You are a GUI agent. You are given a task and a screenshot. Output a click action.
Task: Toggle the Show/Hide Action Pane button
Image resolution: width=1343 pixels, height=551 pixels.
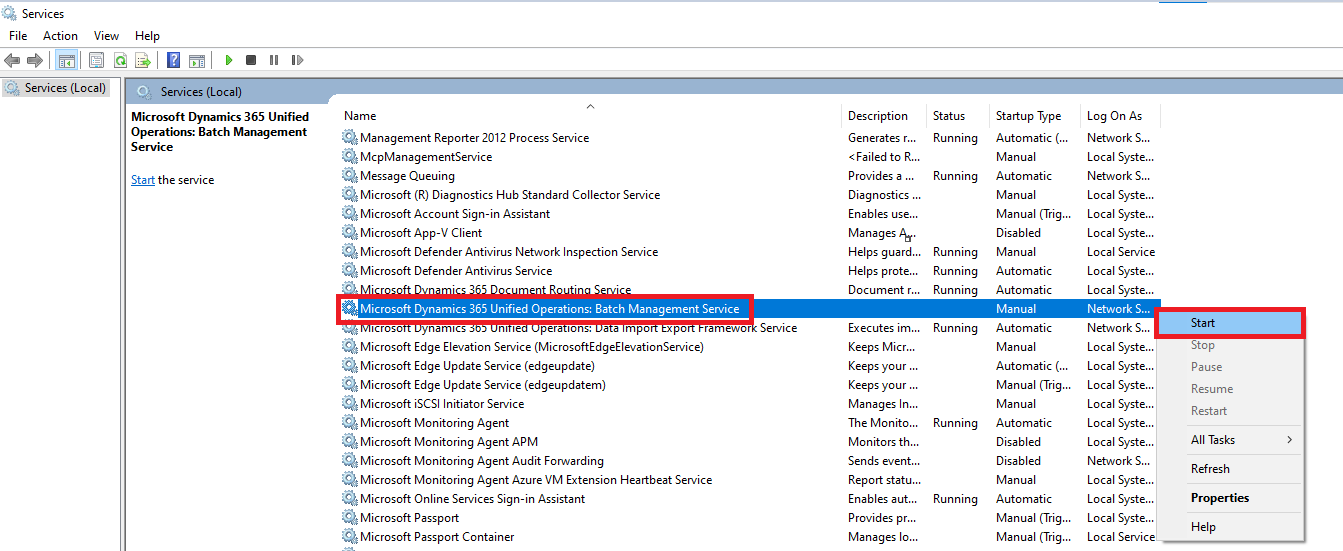pyautogui.click(x=197, y=61)
